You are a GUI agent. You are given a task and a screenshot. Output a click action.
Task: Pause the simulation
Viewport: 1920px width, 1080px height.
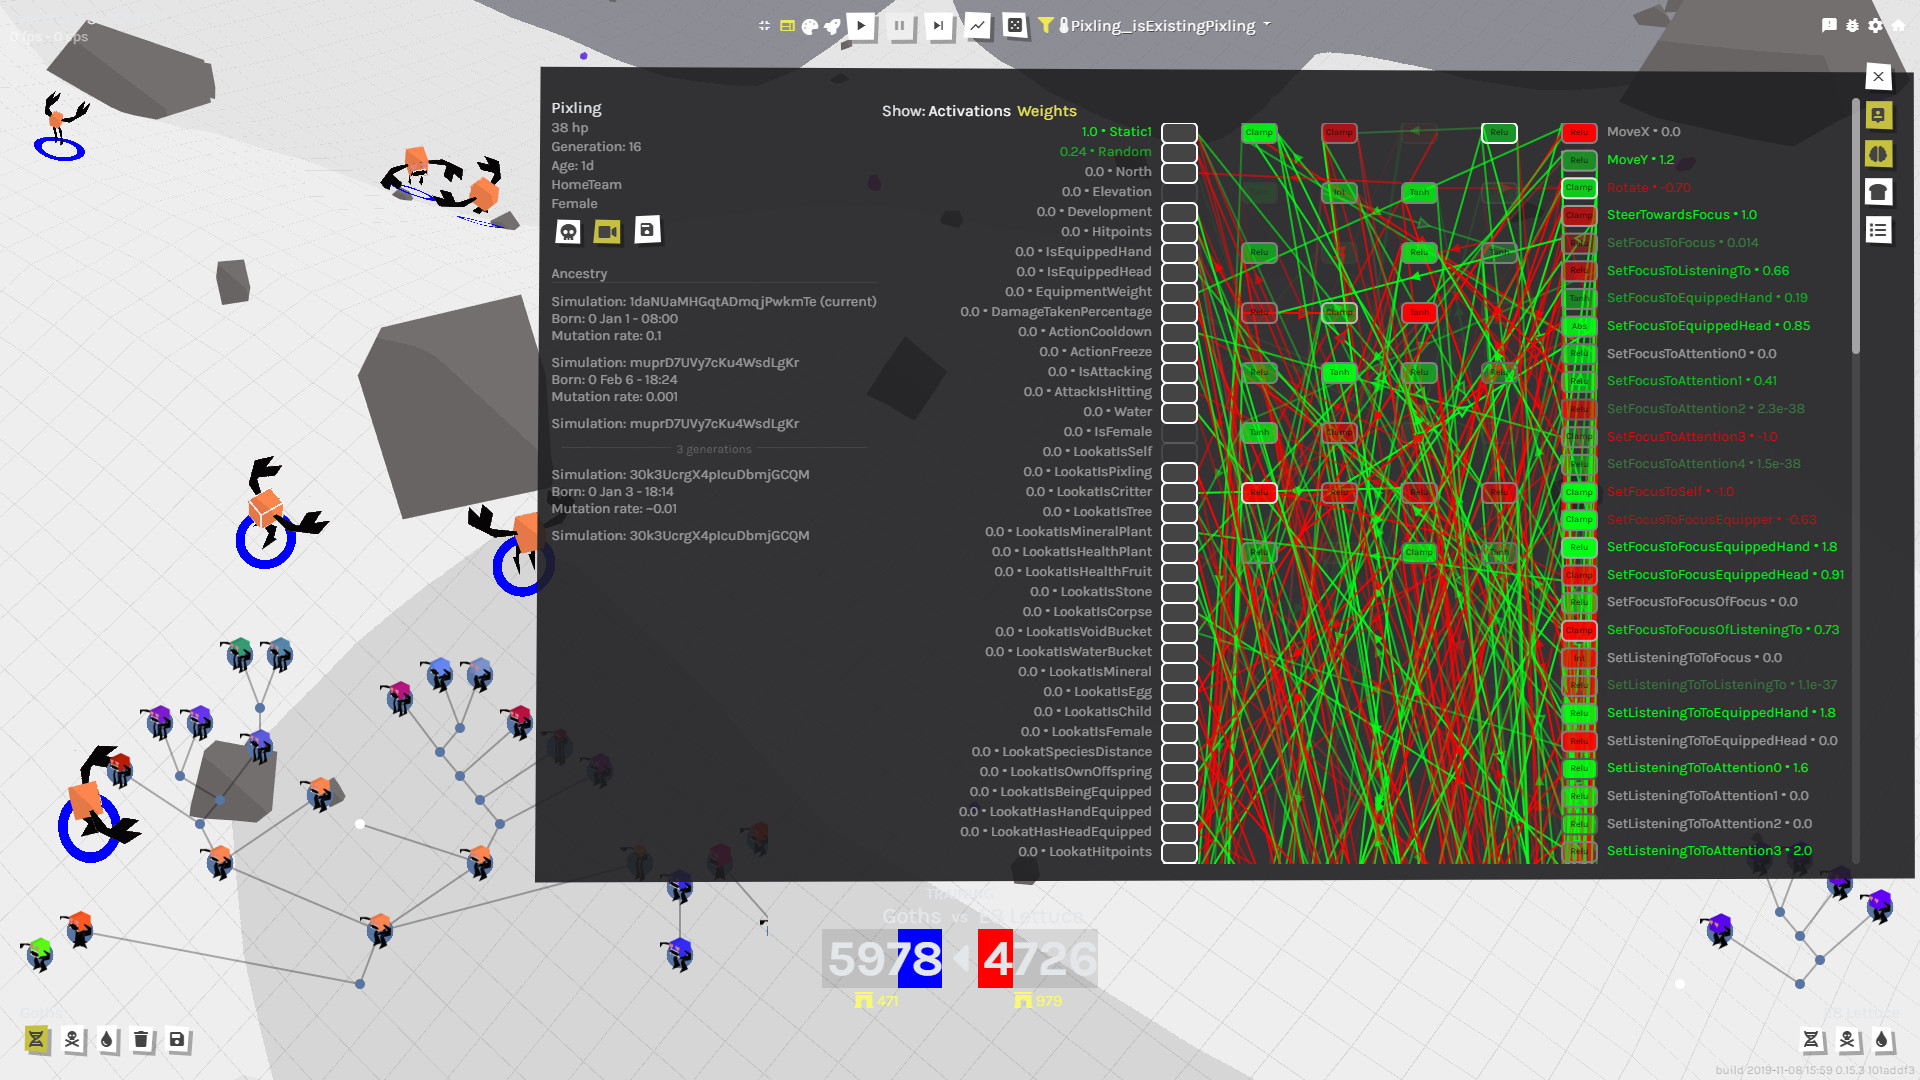899,26
